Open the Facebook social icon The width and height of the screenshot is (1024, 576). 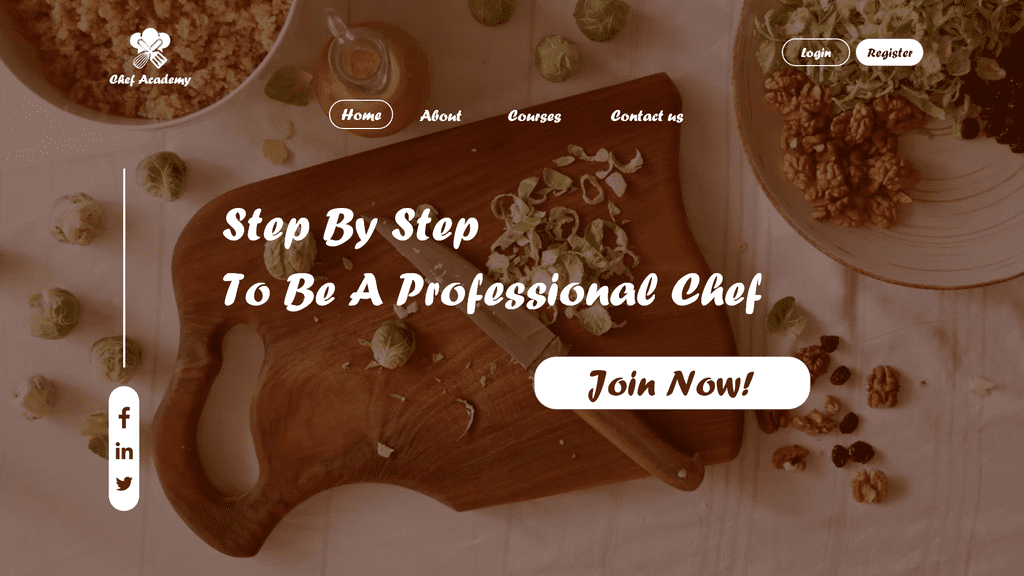(x=124, y=417)
